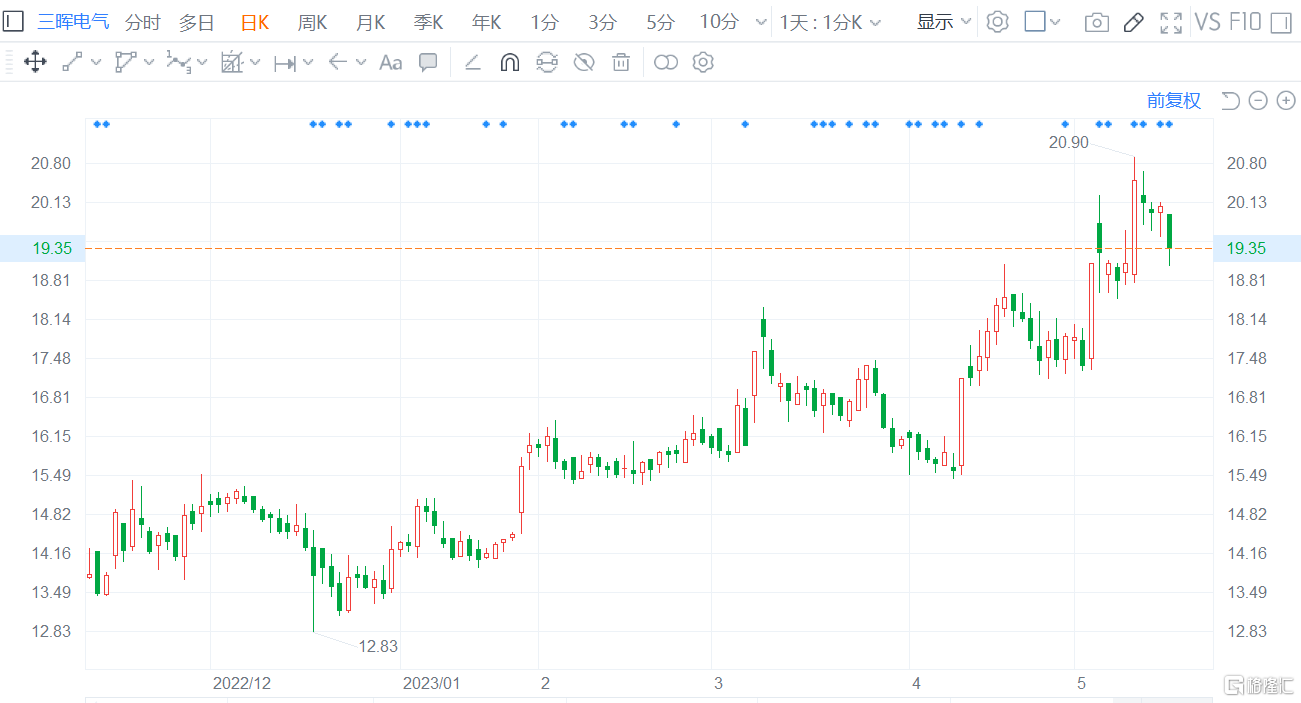This screenshot has height=703, width=1301.
Task: Expand chart layout dropdown chevron
Action: tap(1055, 22)
